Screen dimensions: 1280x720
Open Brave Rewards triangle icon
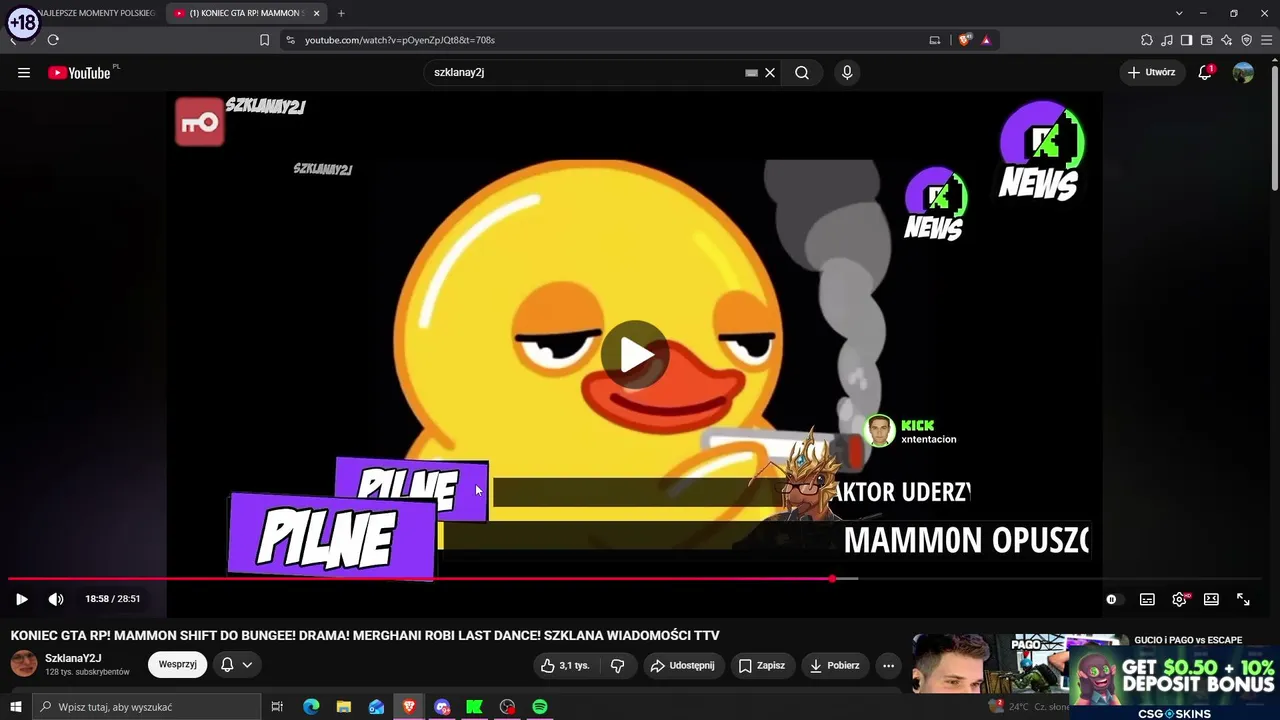click(x=986, y=40)
